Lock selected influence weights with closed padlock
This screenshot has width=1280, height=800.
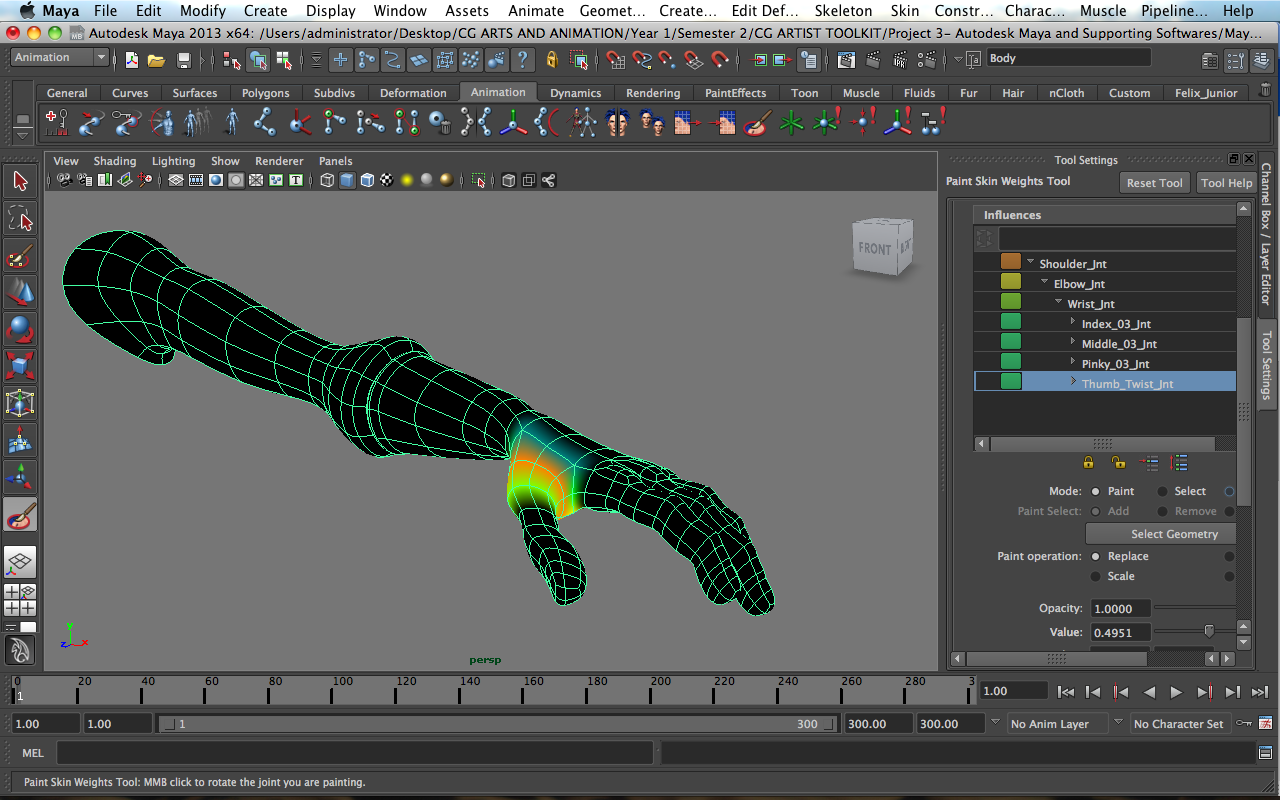(1088, 463)
